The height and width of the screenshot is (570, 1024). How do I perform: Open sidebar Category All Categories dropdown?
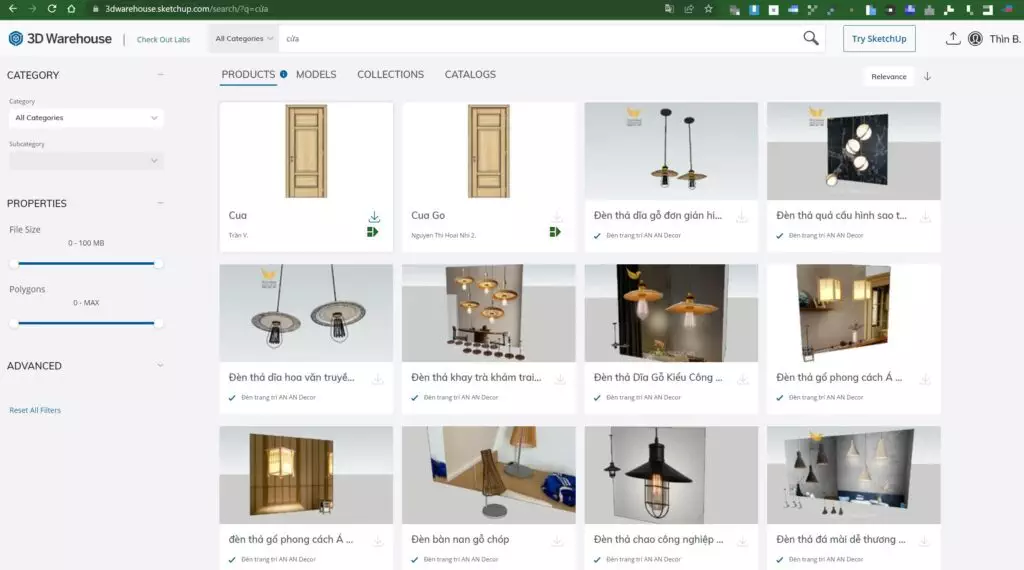[86, 118]
